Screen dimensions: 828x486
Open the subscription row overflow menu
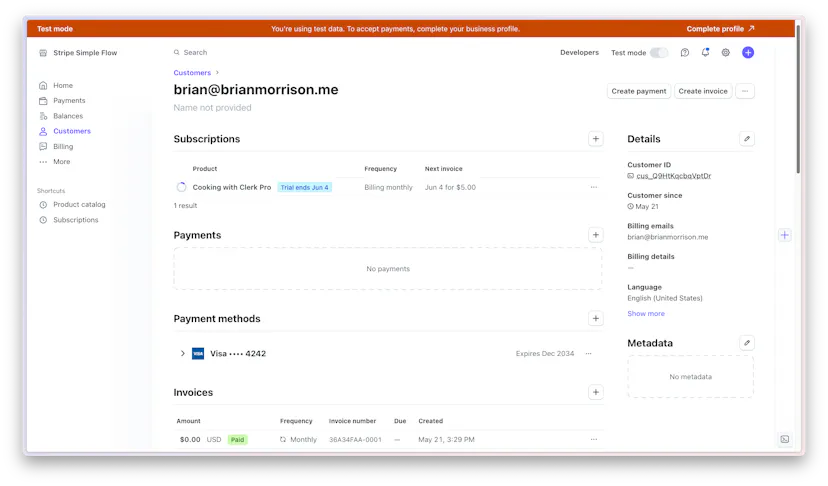coord(594,188)
